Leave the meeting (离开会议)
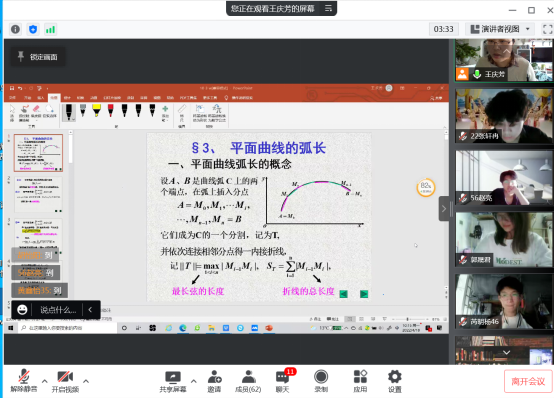554x398 pixels. coord(528,381)
